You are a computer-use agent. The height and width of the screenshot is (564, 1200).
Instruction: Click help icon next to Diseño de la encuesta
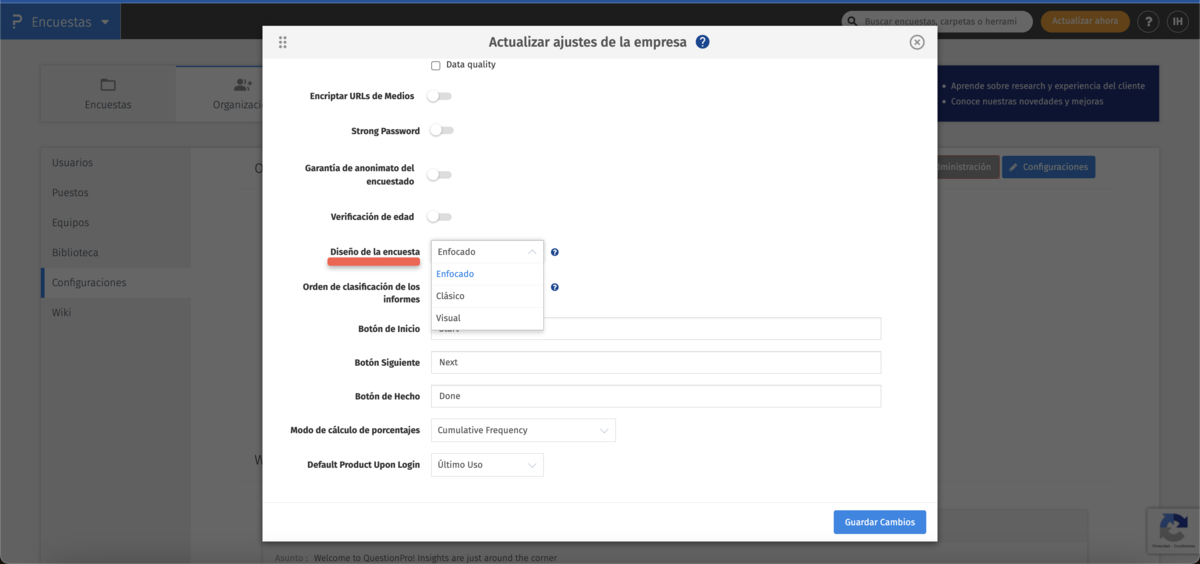(554, 252)
